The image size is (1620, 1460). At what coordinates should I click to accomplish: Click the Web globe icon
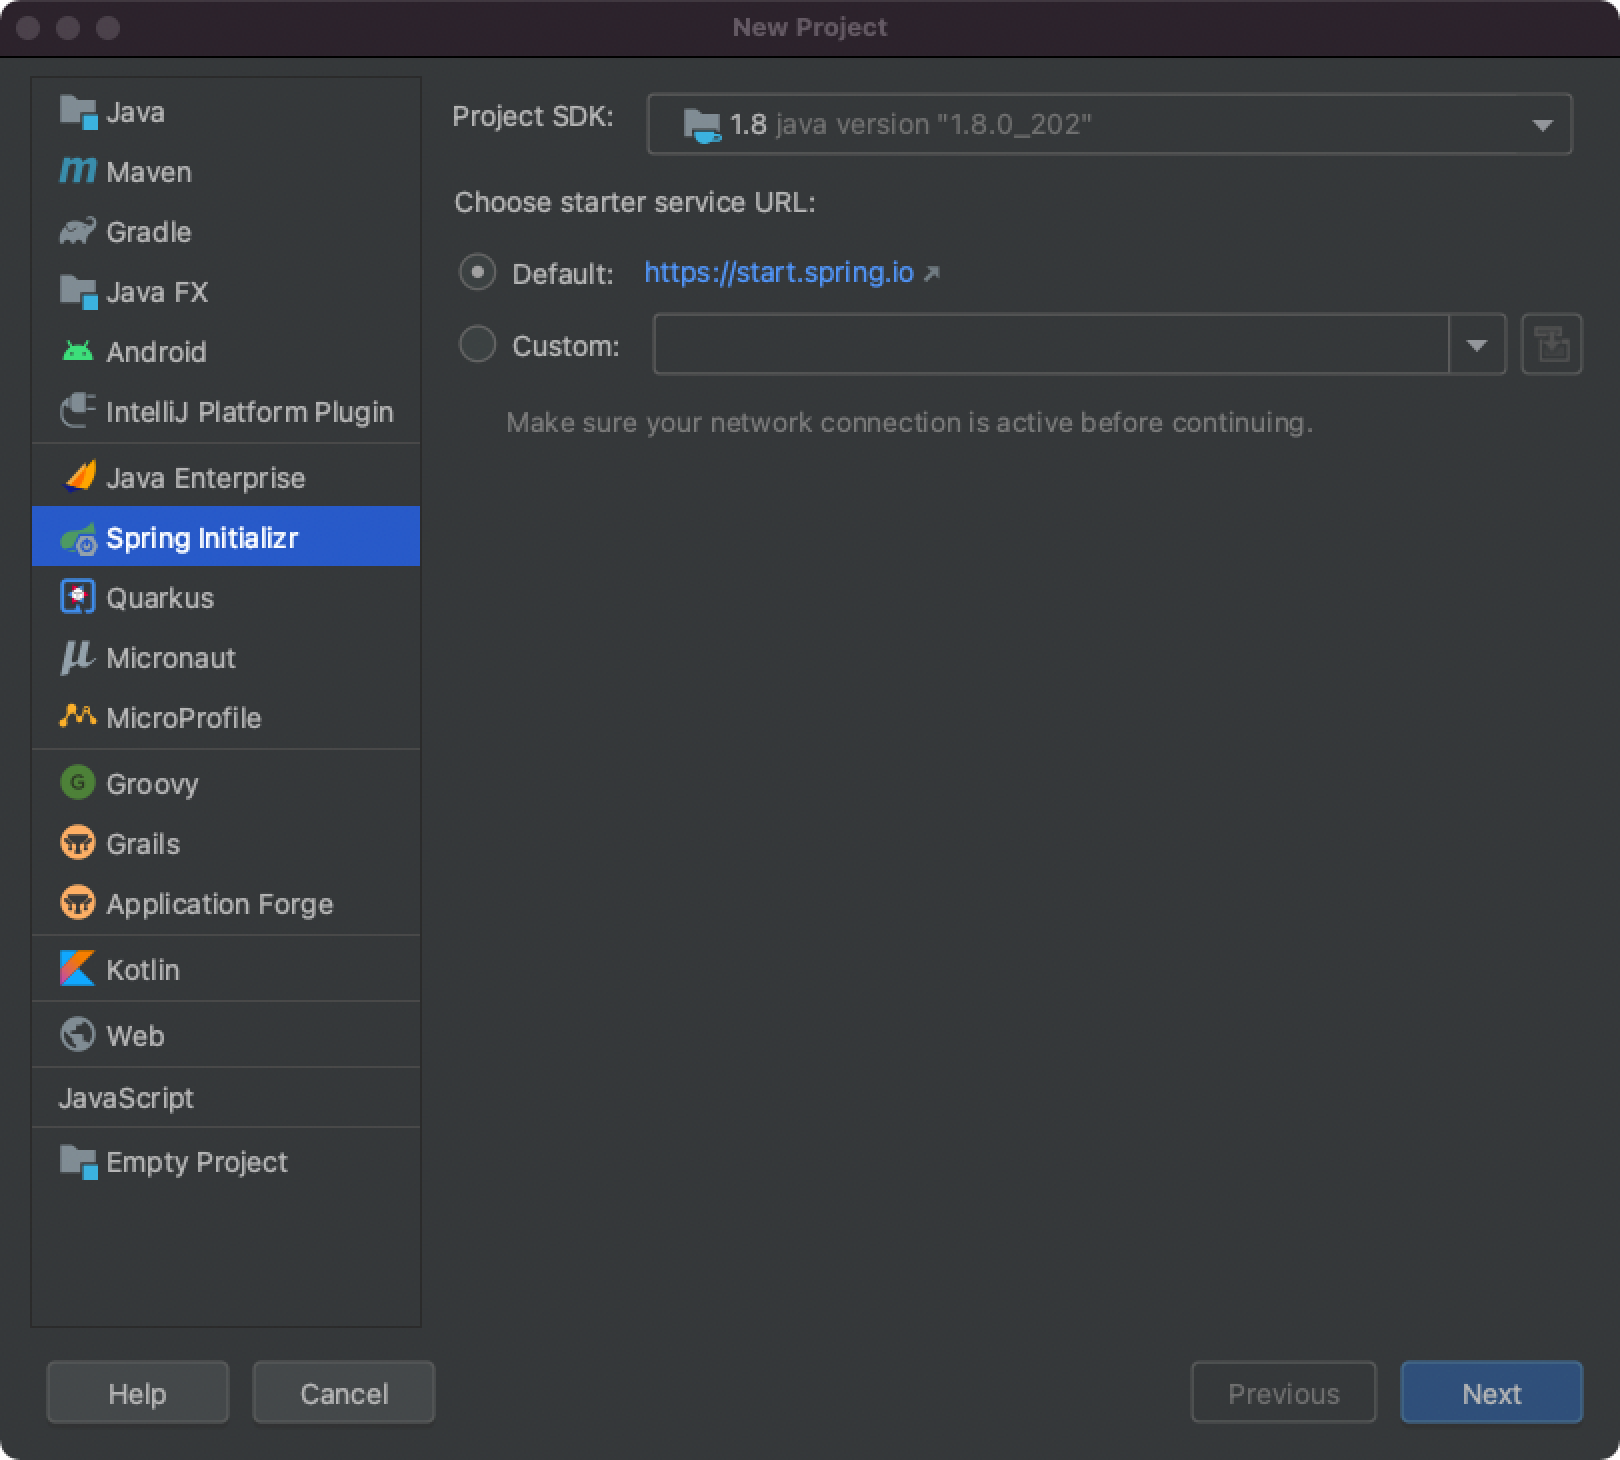click(x=77, y=1035)
